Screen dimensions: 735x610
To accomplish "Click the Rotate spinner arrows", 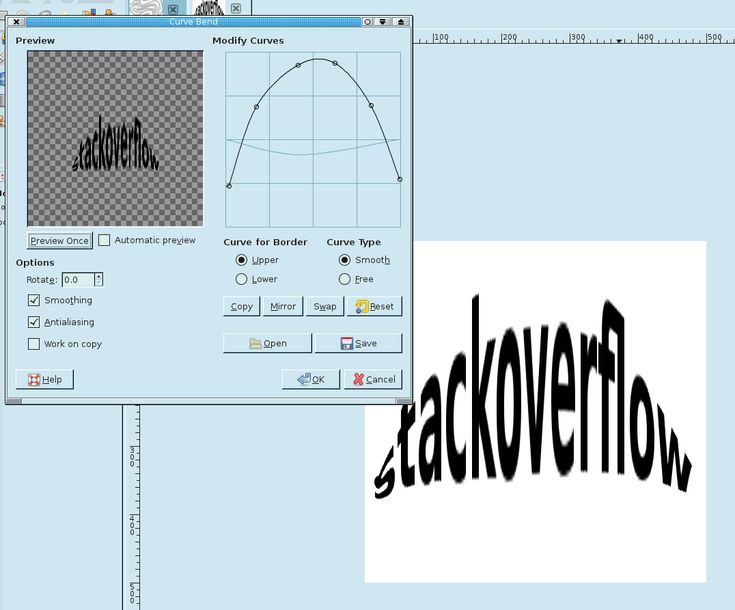I will click(98, 280).
